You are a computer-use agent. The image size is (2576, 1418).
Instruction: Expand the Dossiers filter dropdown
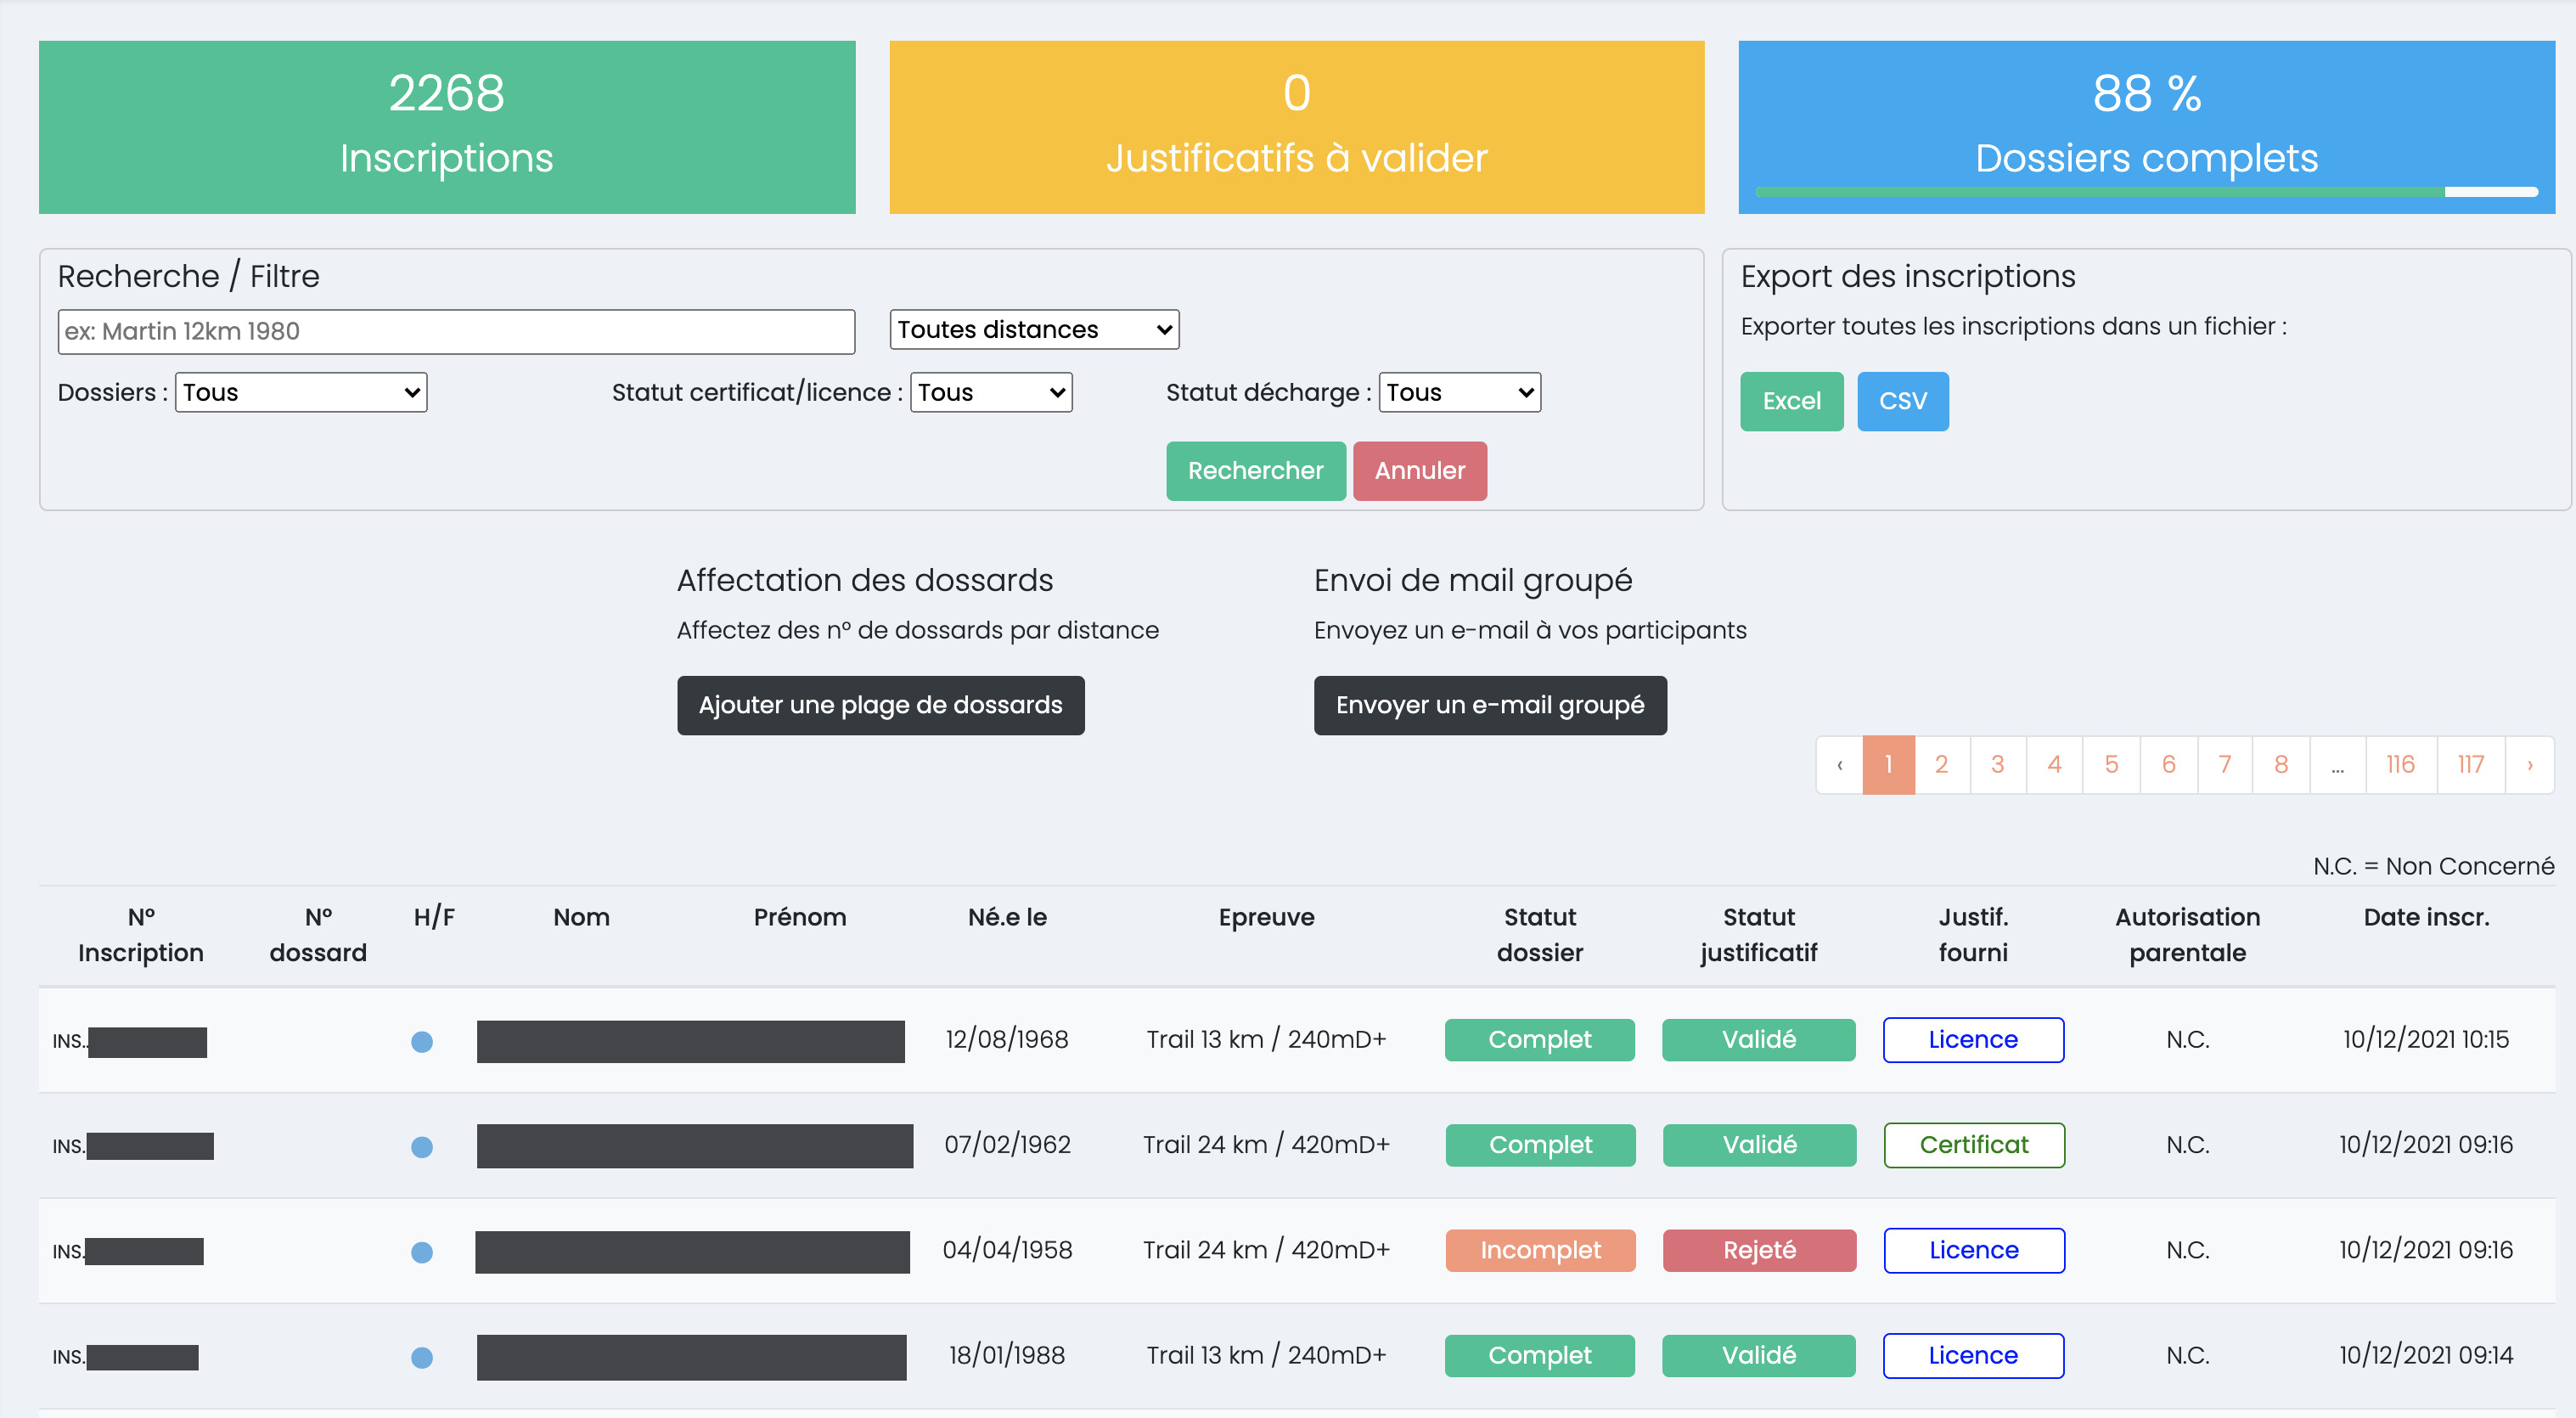pyautogui.click(x=301, y=392)
